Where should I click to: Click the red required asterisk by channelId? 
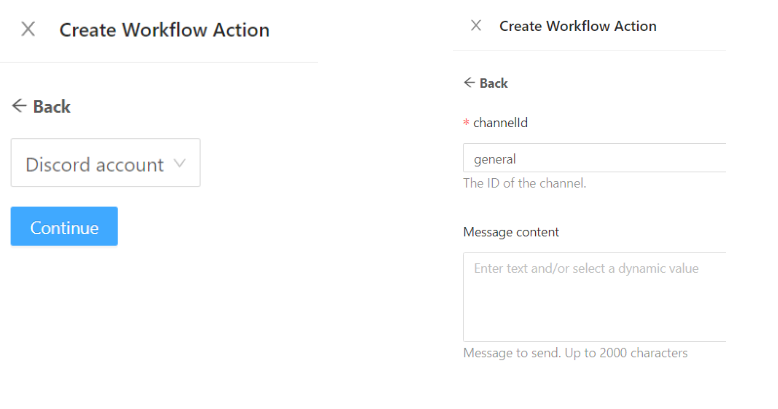click(466, 123)
